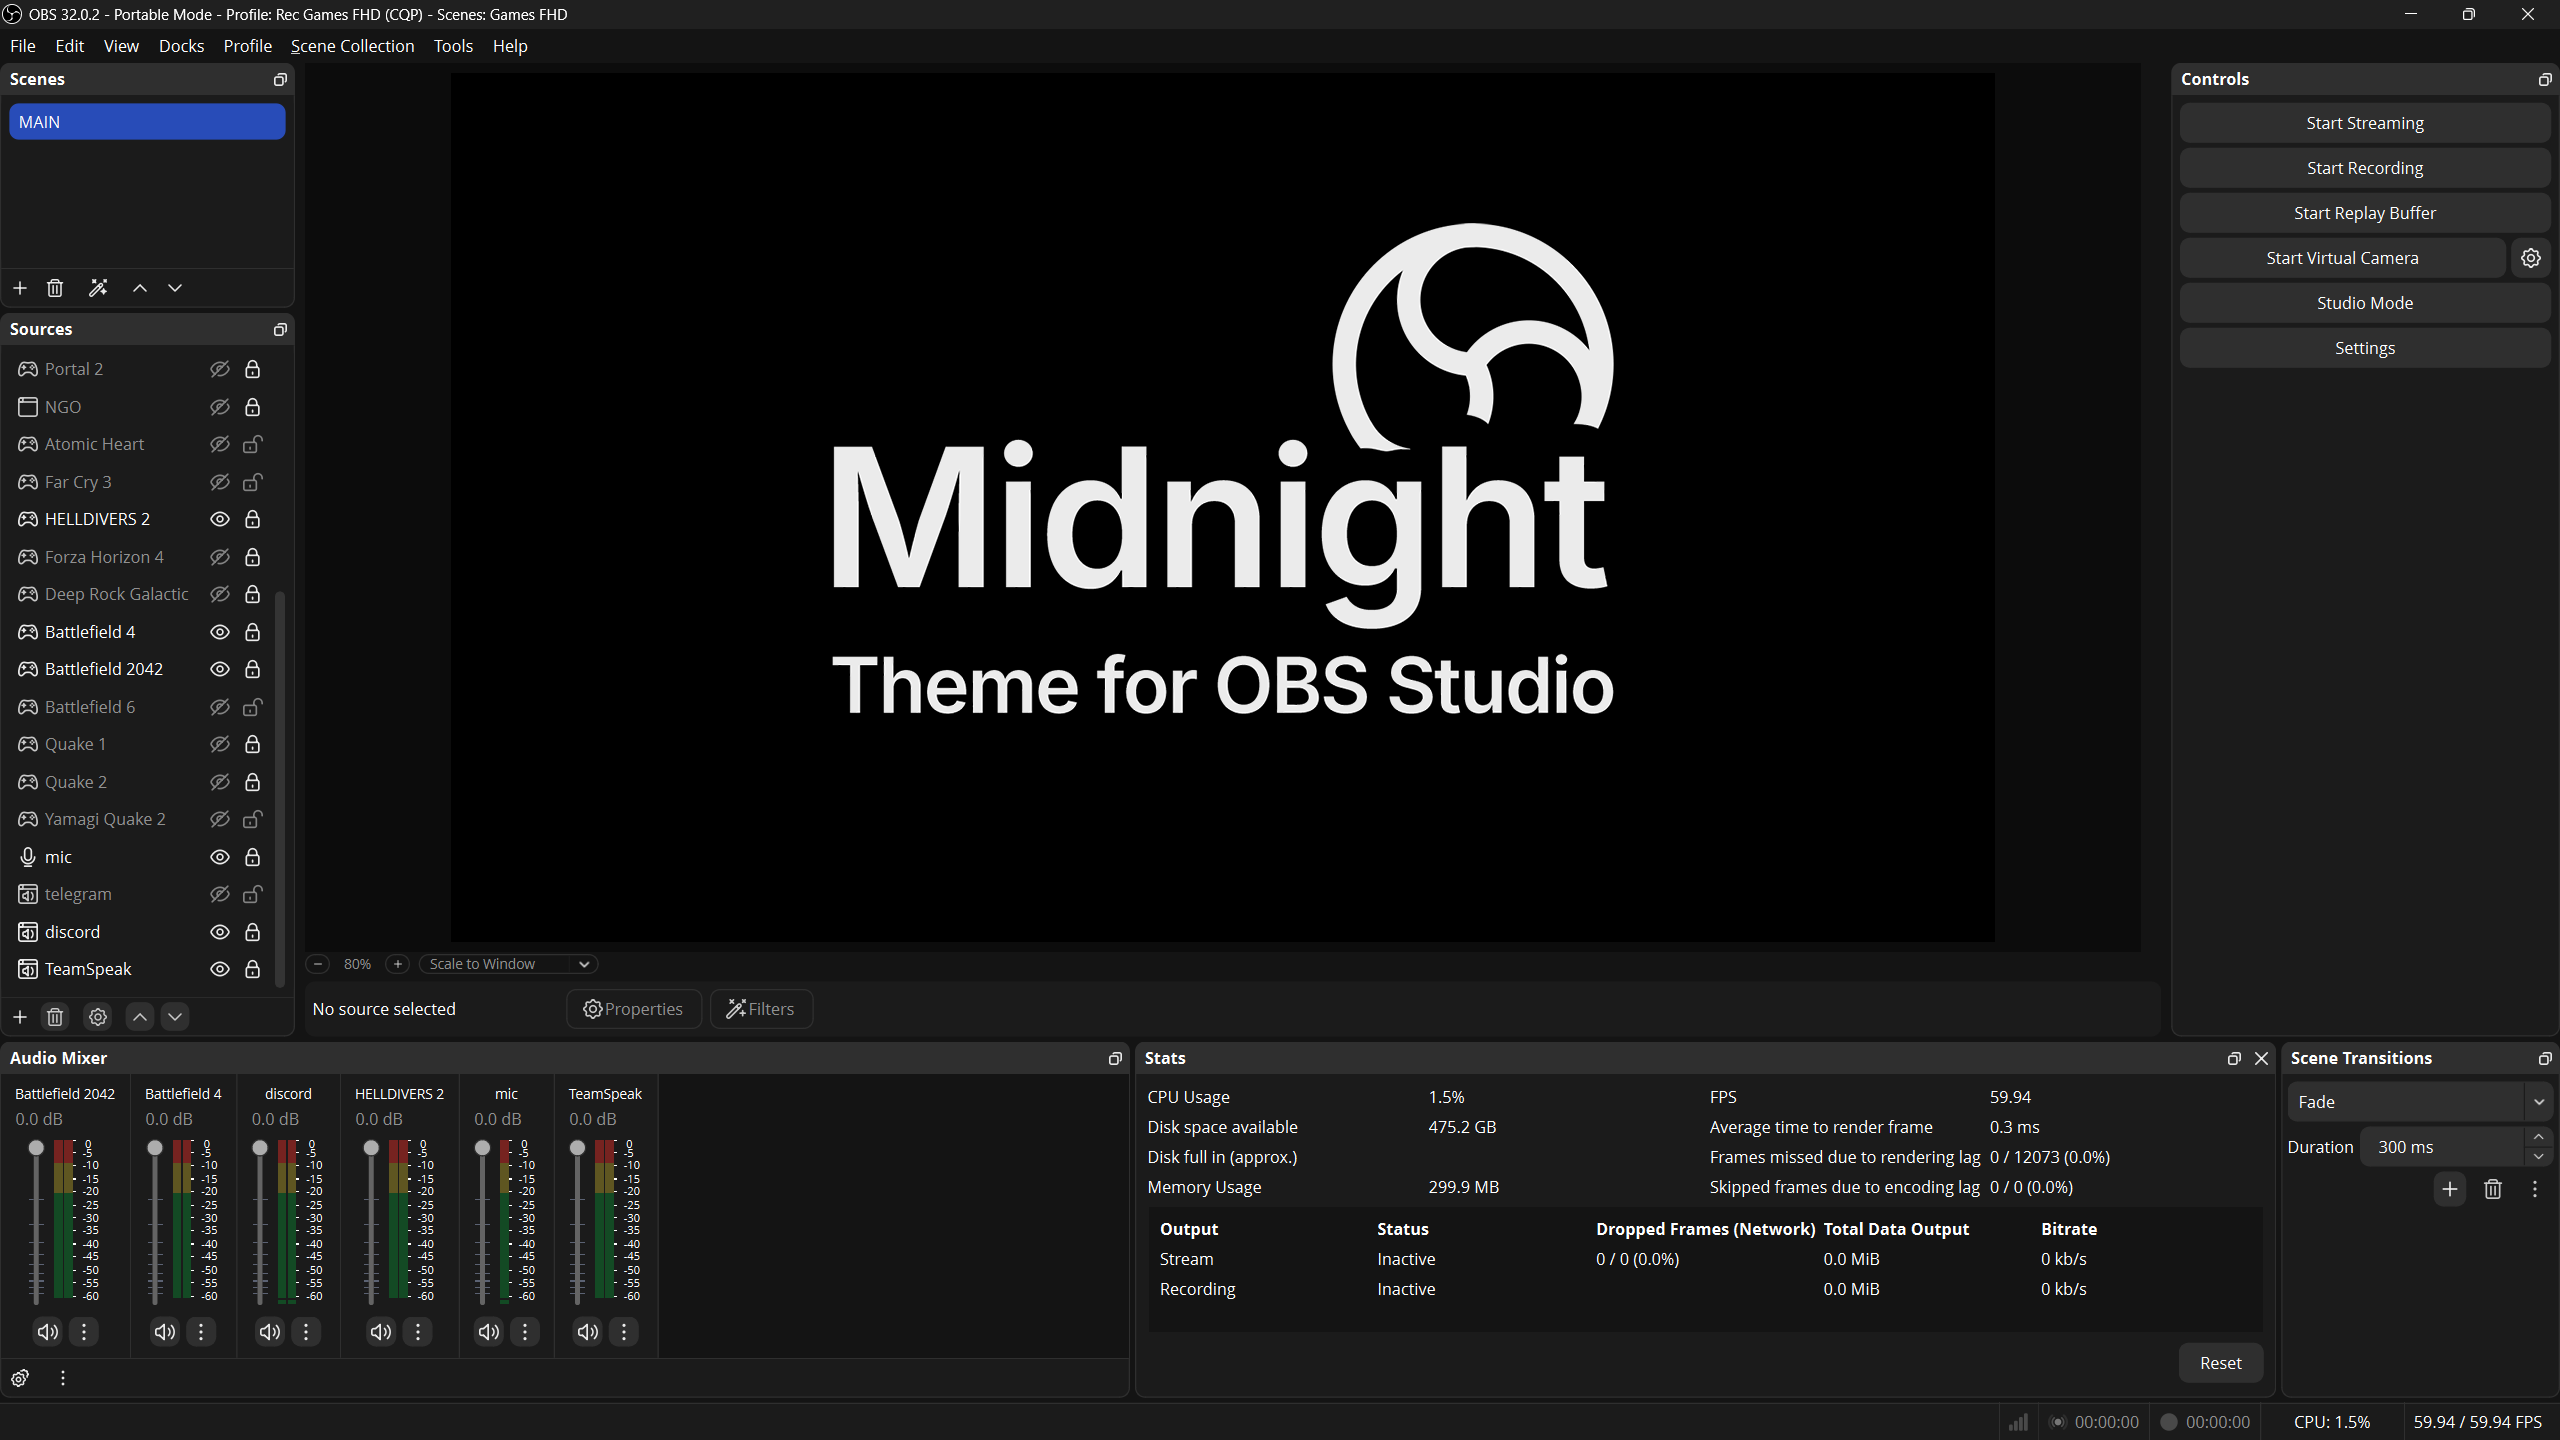Reset the stats panel
This screenshot has height=1440, width=2560.
click(2220, 1363)
